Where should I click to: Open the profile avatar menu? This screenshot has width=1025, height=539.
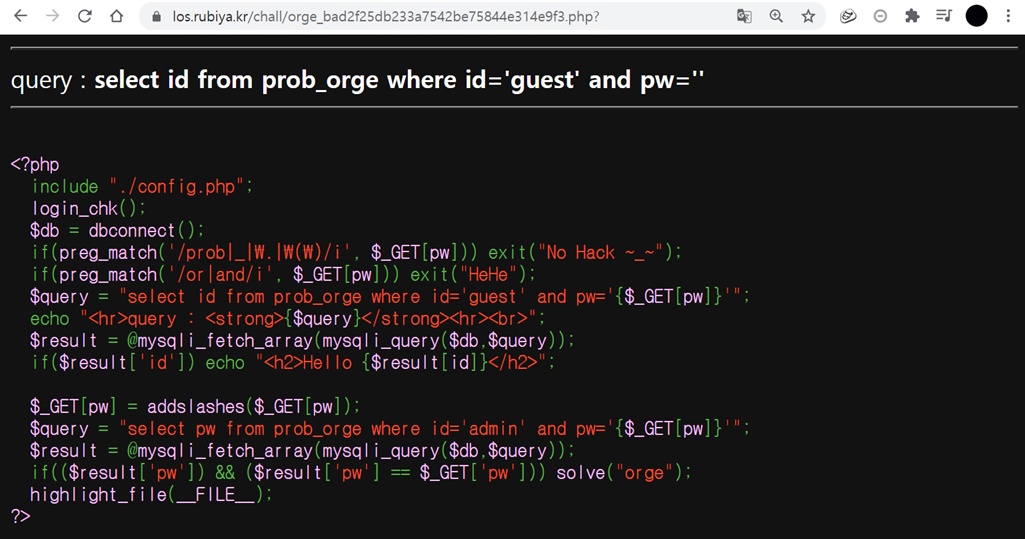pos(977,16)
